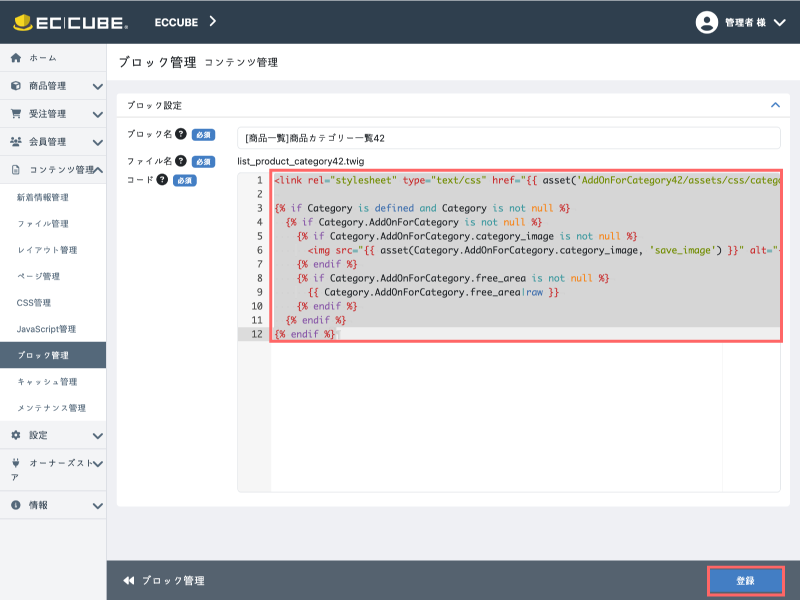Expand the 商品管理 chevron
This screenshot has height=600, width=800.
(97, 87)
